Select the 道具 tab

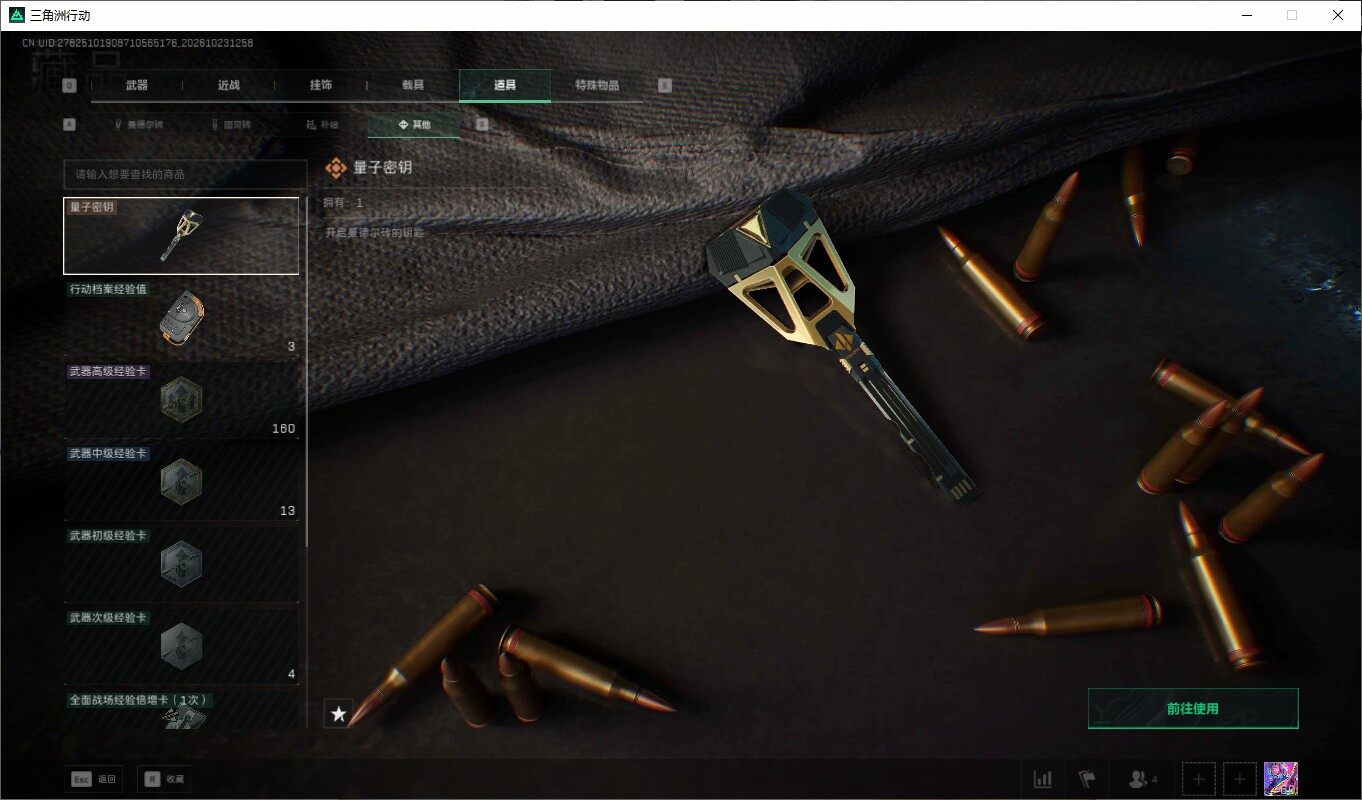pyautogui.click(x=505, y=86)
